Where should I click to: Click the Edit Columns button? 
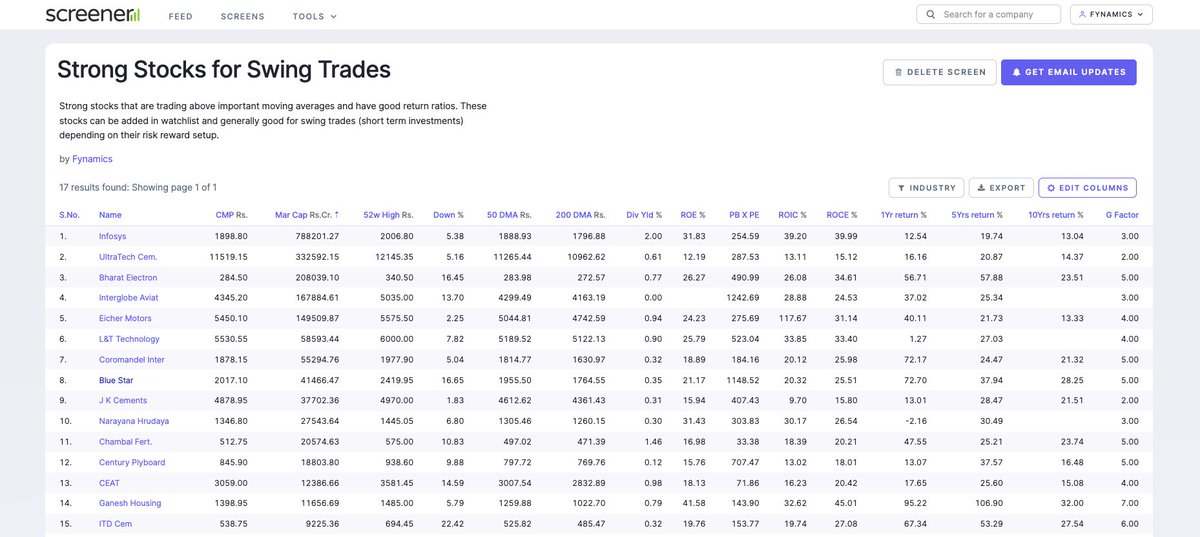pyautogui.click(x=1087, y=188)
